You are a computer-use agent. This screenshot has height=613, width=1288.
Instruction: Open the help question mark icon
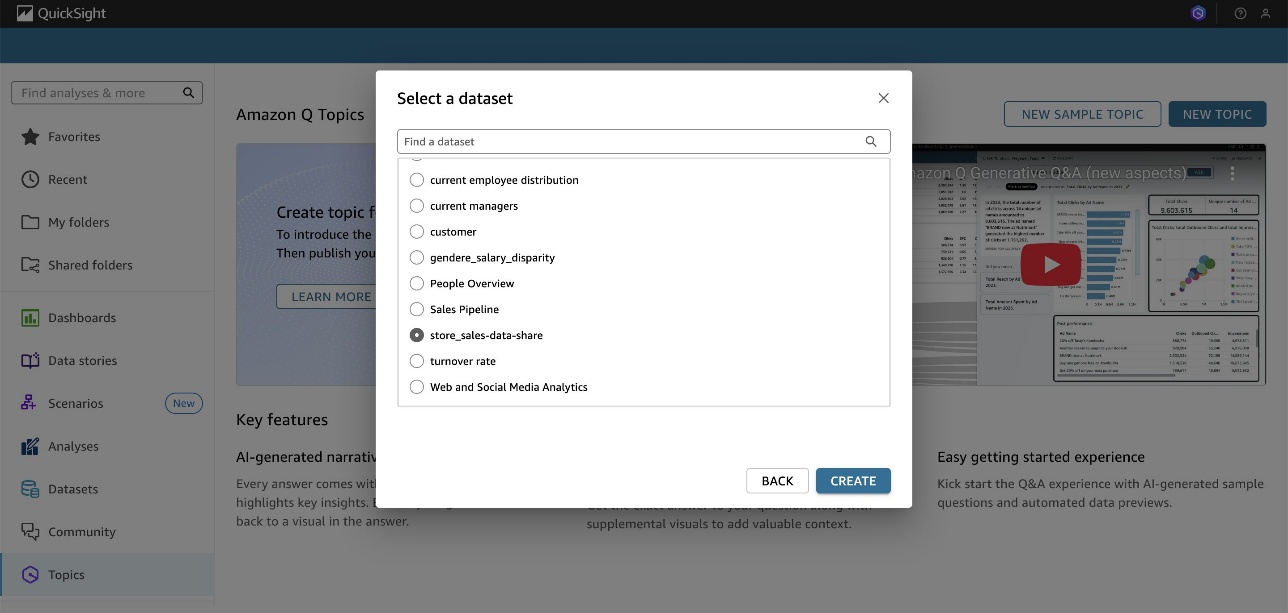(1241, 14)
